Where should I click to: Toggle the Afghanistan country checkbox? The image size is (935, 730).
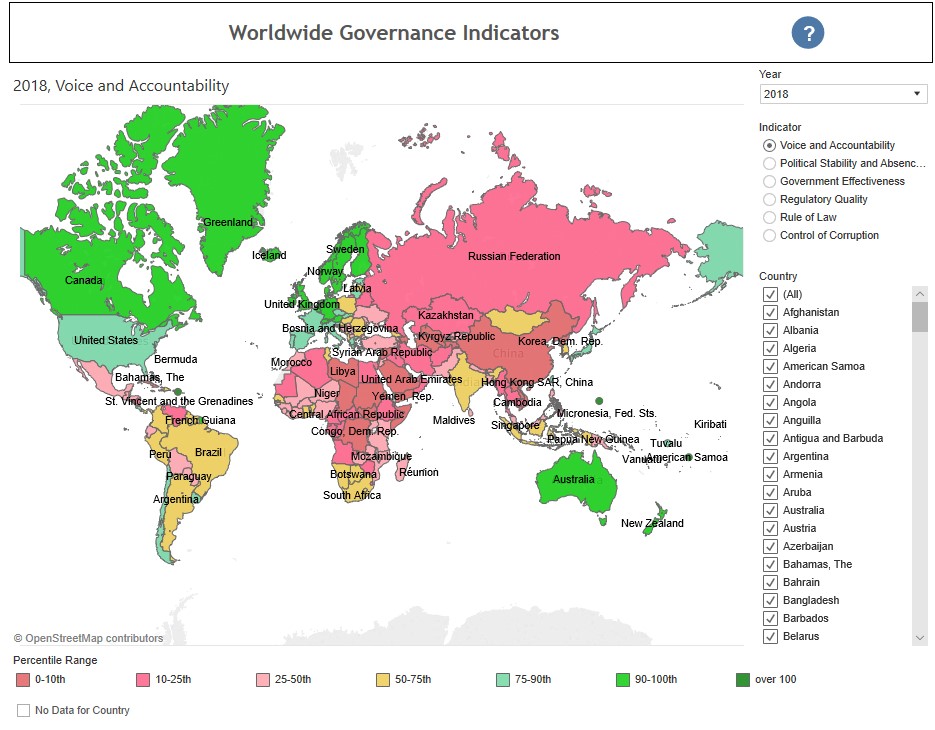pyautogui.click(x=770, y=312)
